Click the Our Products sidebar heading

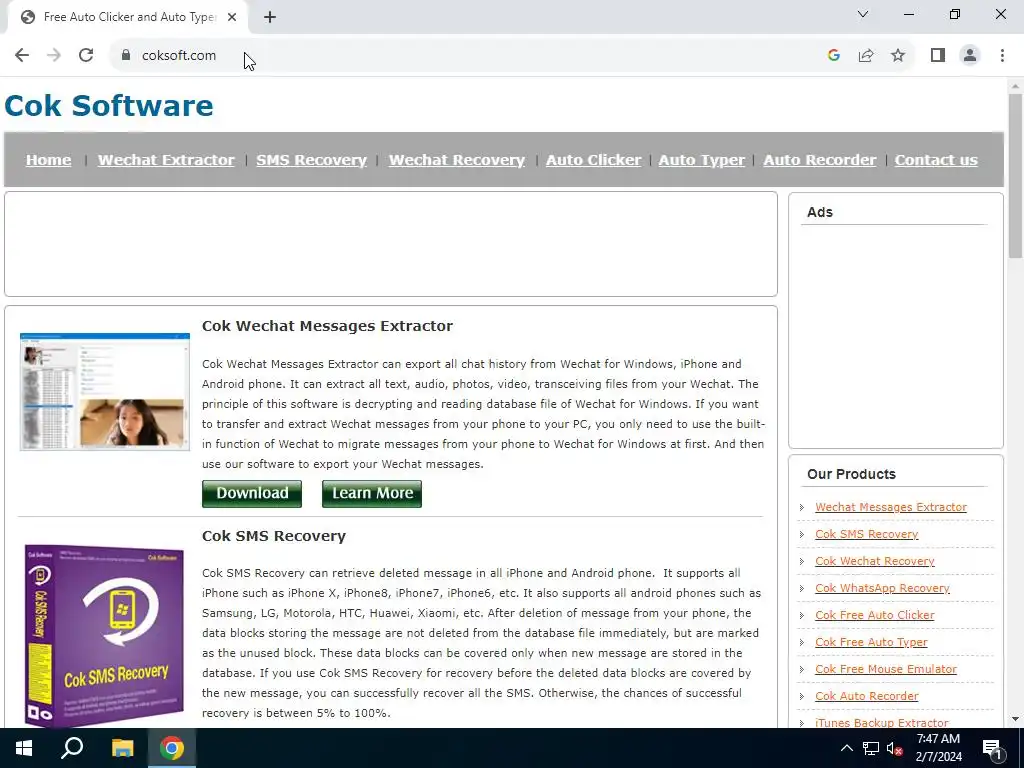[851, 474]
